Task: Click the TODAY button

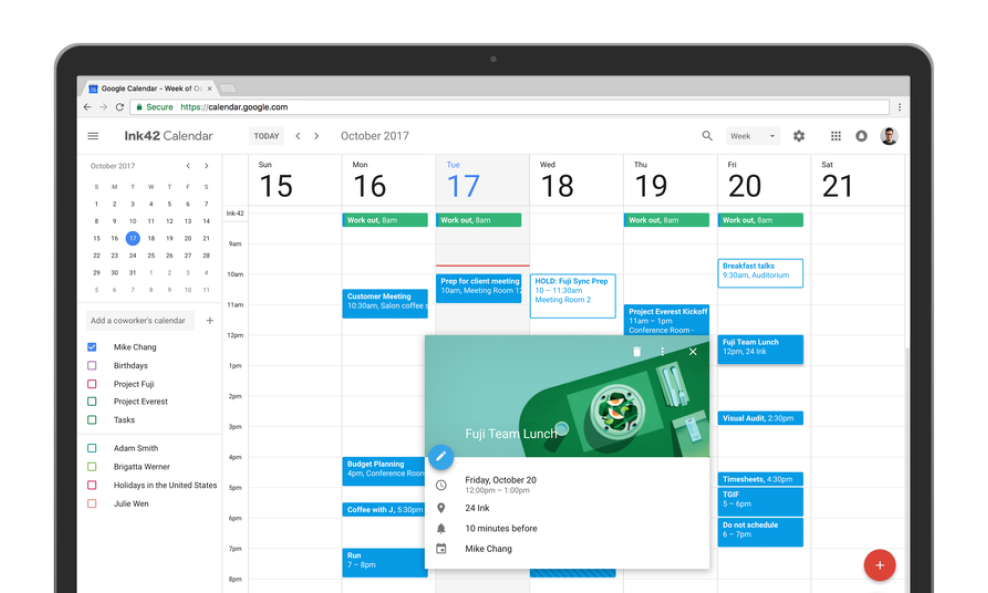Action: [x=266, y=136]
